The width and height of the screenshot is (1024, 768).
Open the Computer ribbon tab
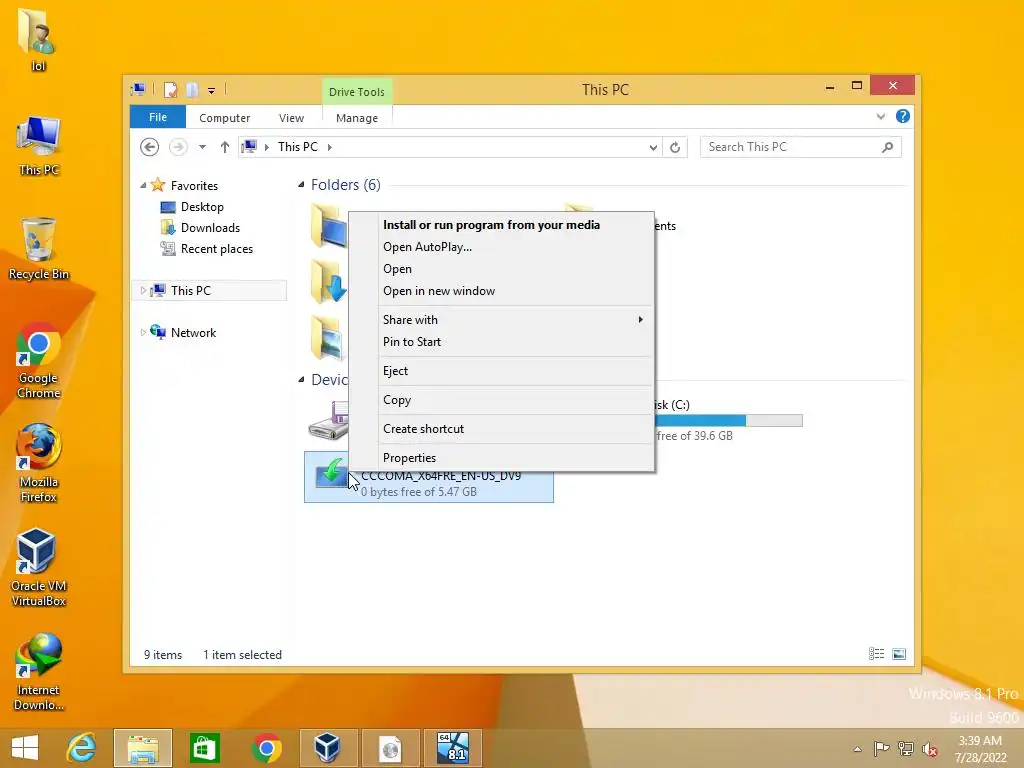pyautogui.click(x=225, y=118)
